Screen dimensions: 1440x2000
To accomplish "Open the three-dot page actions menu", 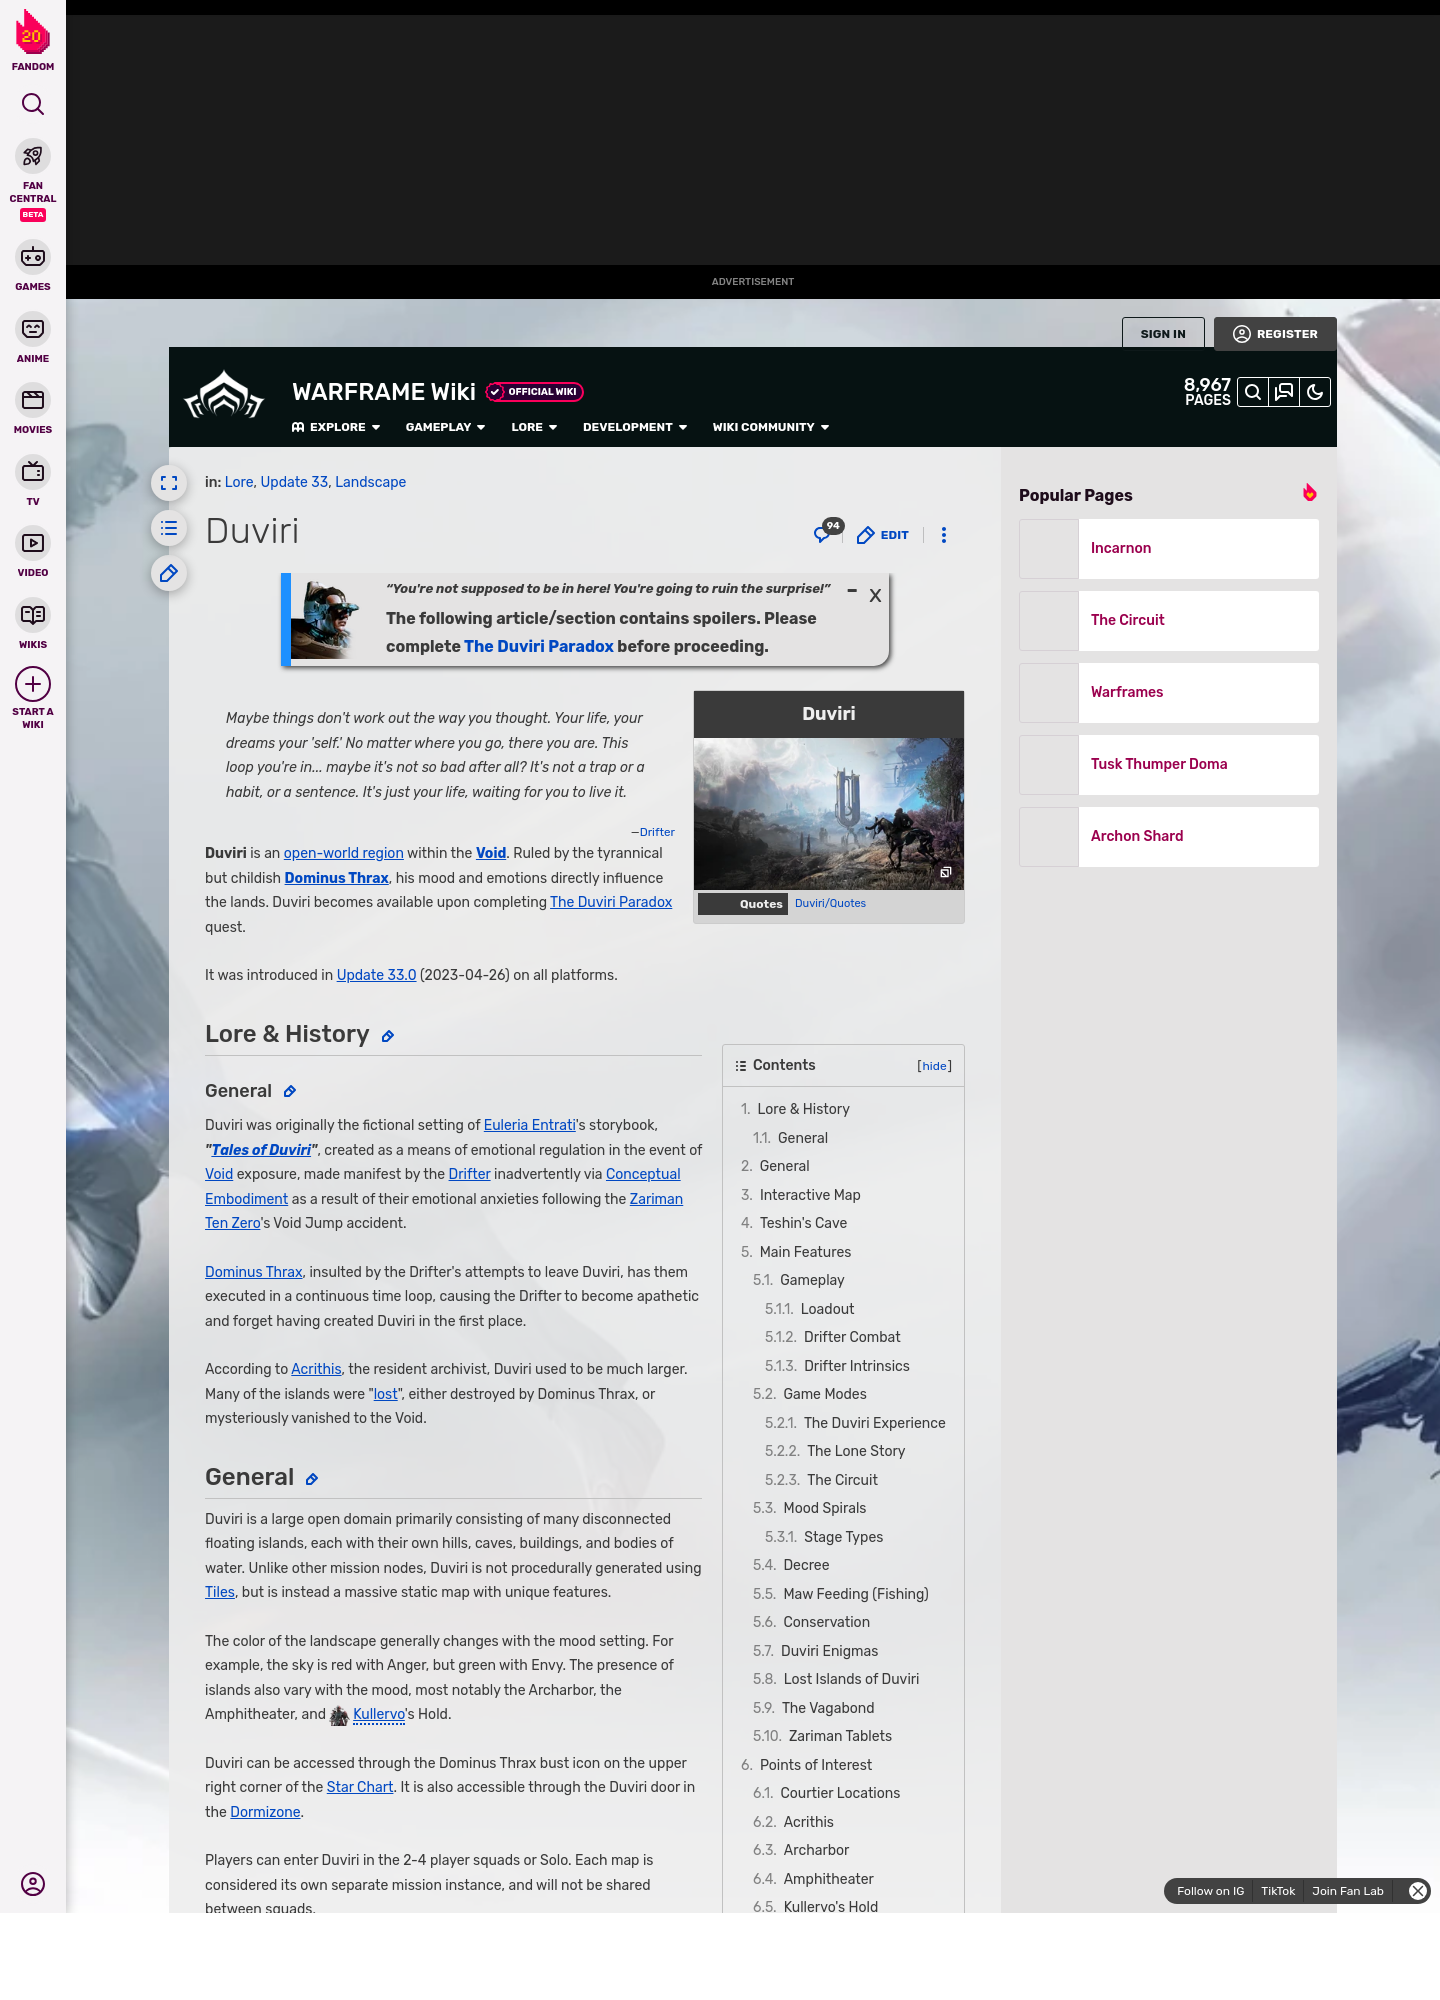I will coord(944,535).
